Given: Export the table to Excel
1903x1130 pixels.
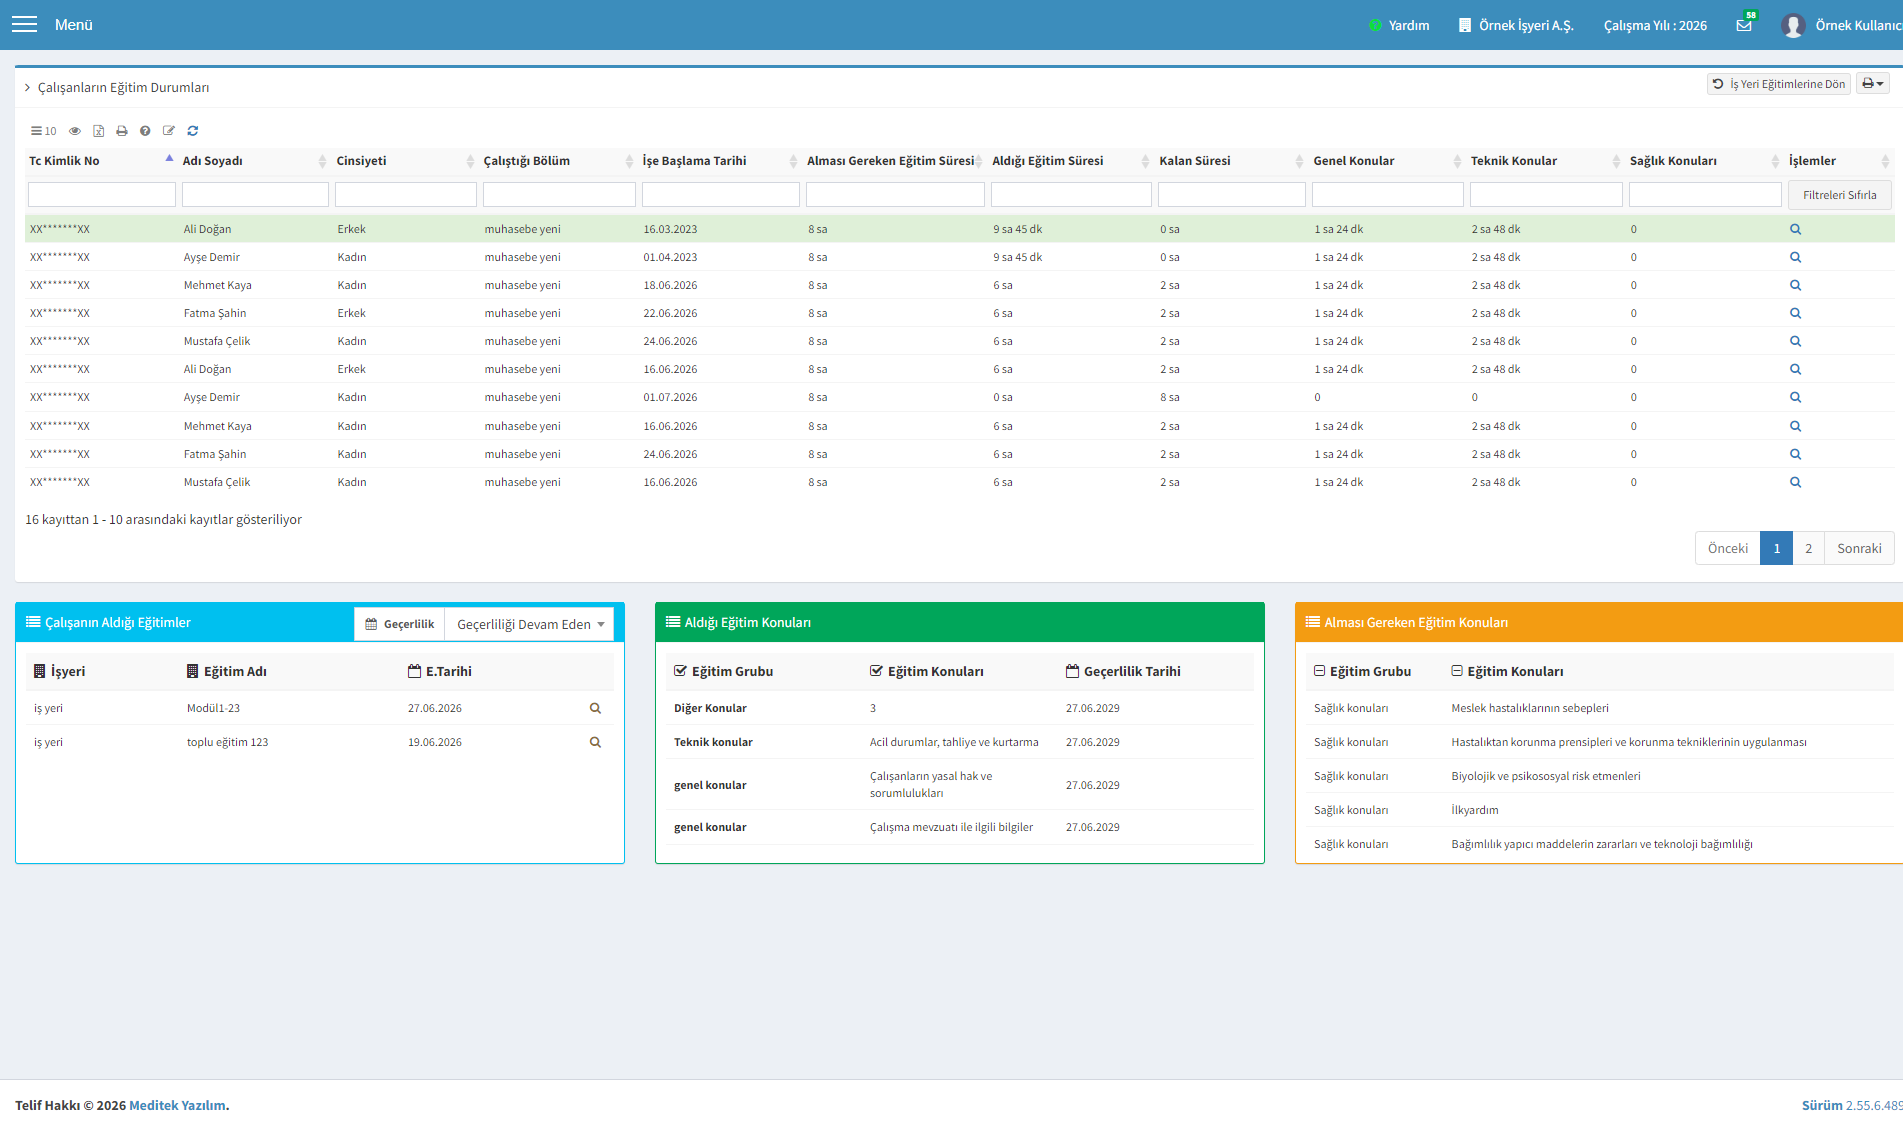Looking at the screenshot, I should click(99, 131).
